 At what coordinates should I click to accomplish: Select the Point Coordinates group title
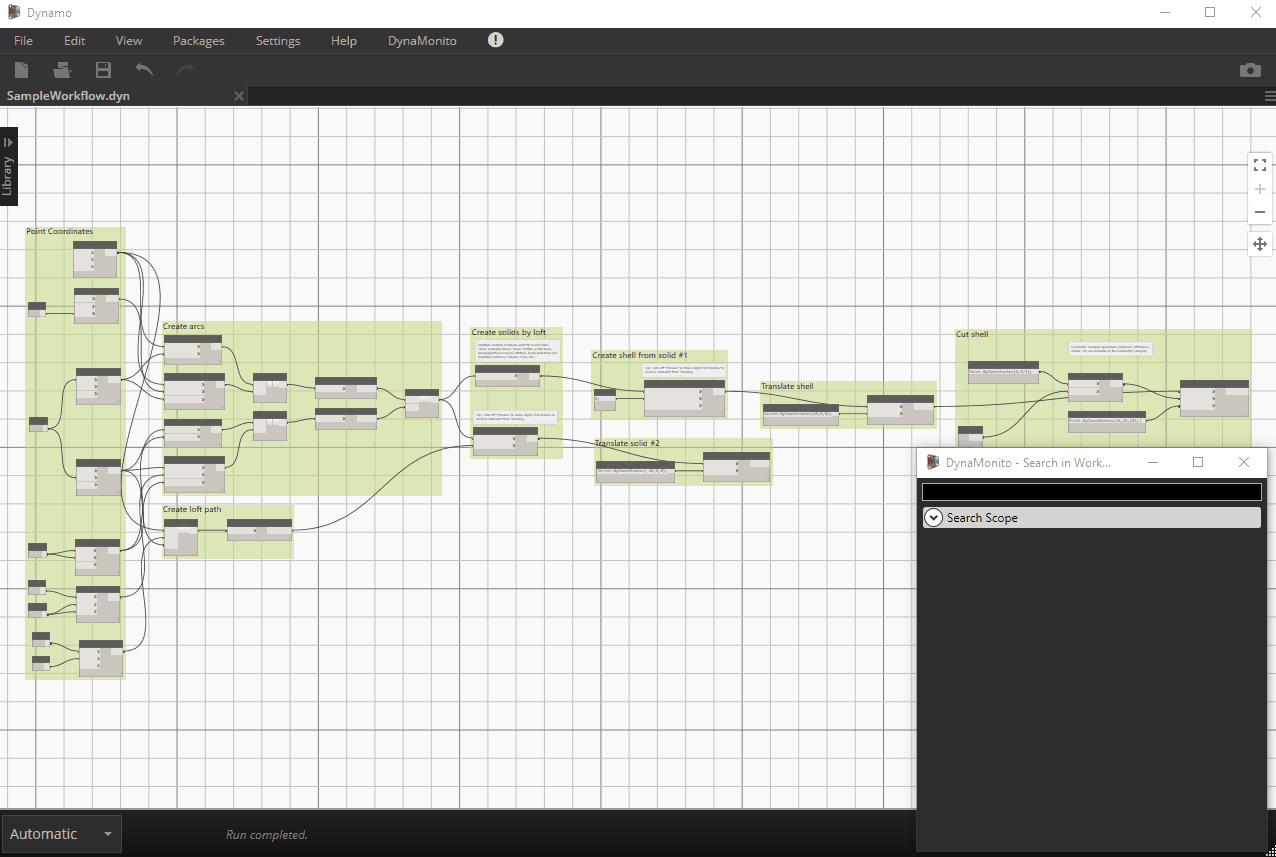point(60,232)
